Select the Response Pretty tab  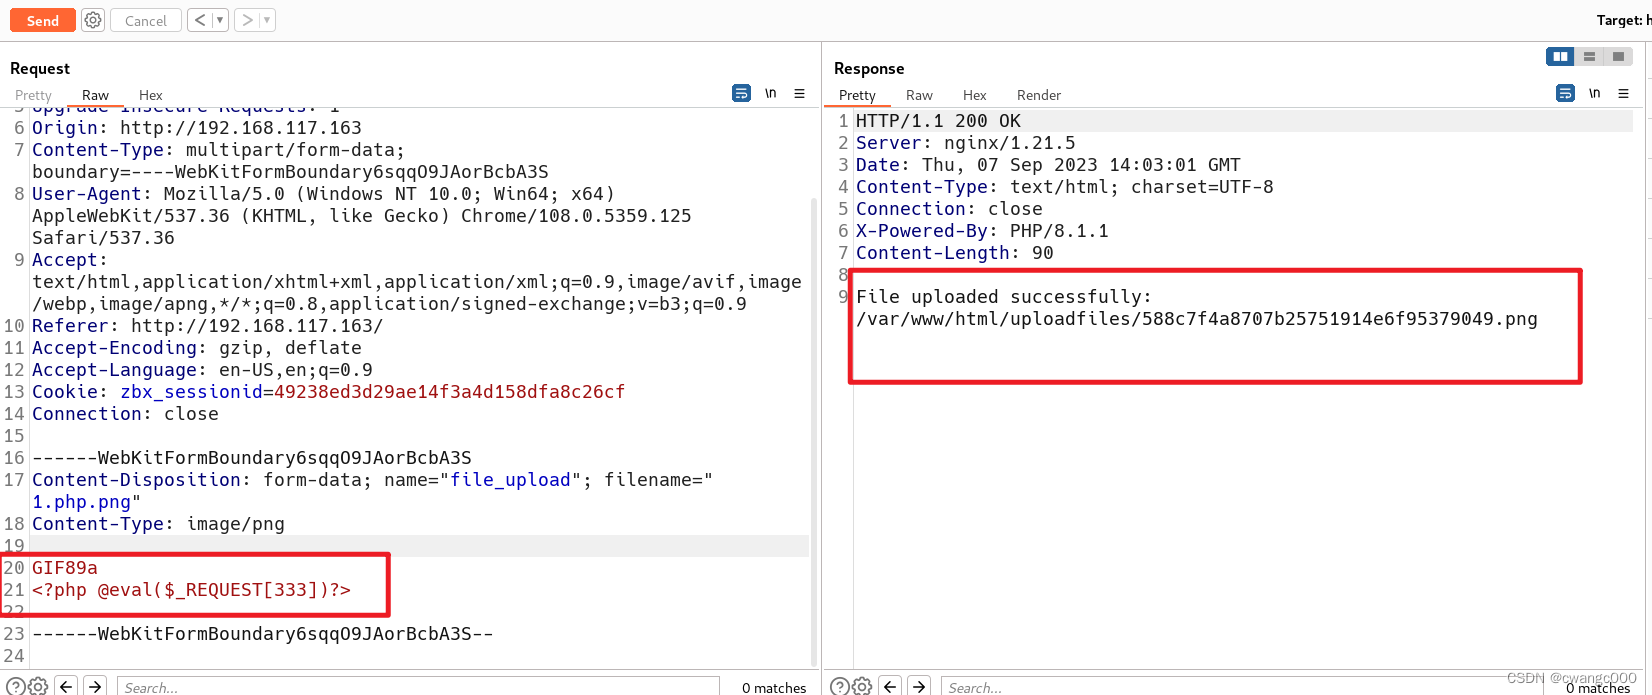click(857, 95)
